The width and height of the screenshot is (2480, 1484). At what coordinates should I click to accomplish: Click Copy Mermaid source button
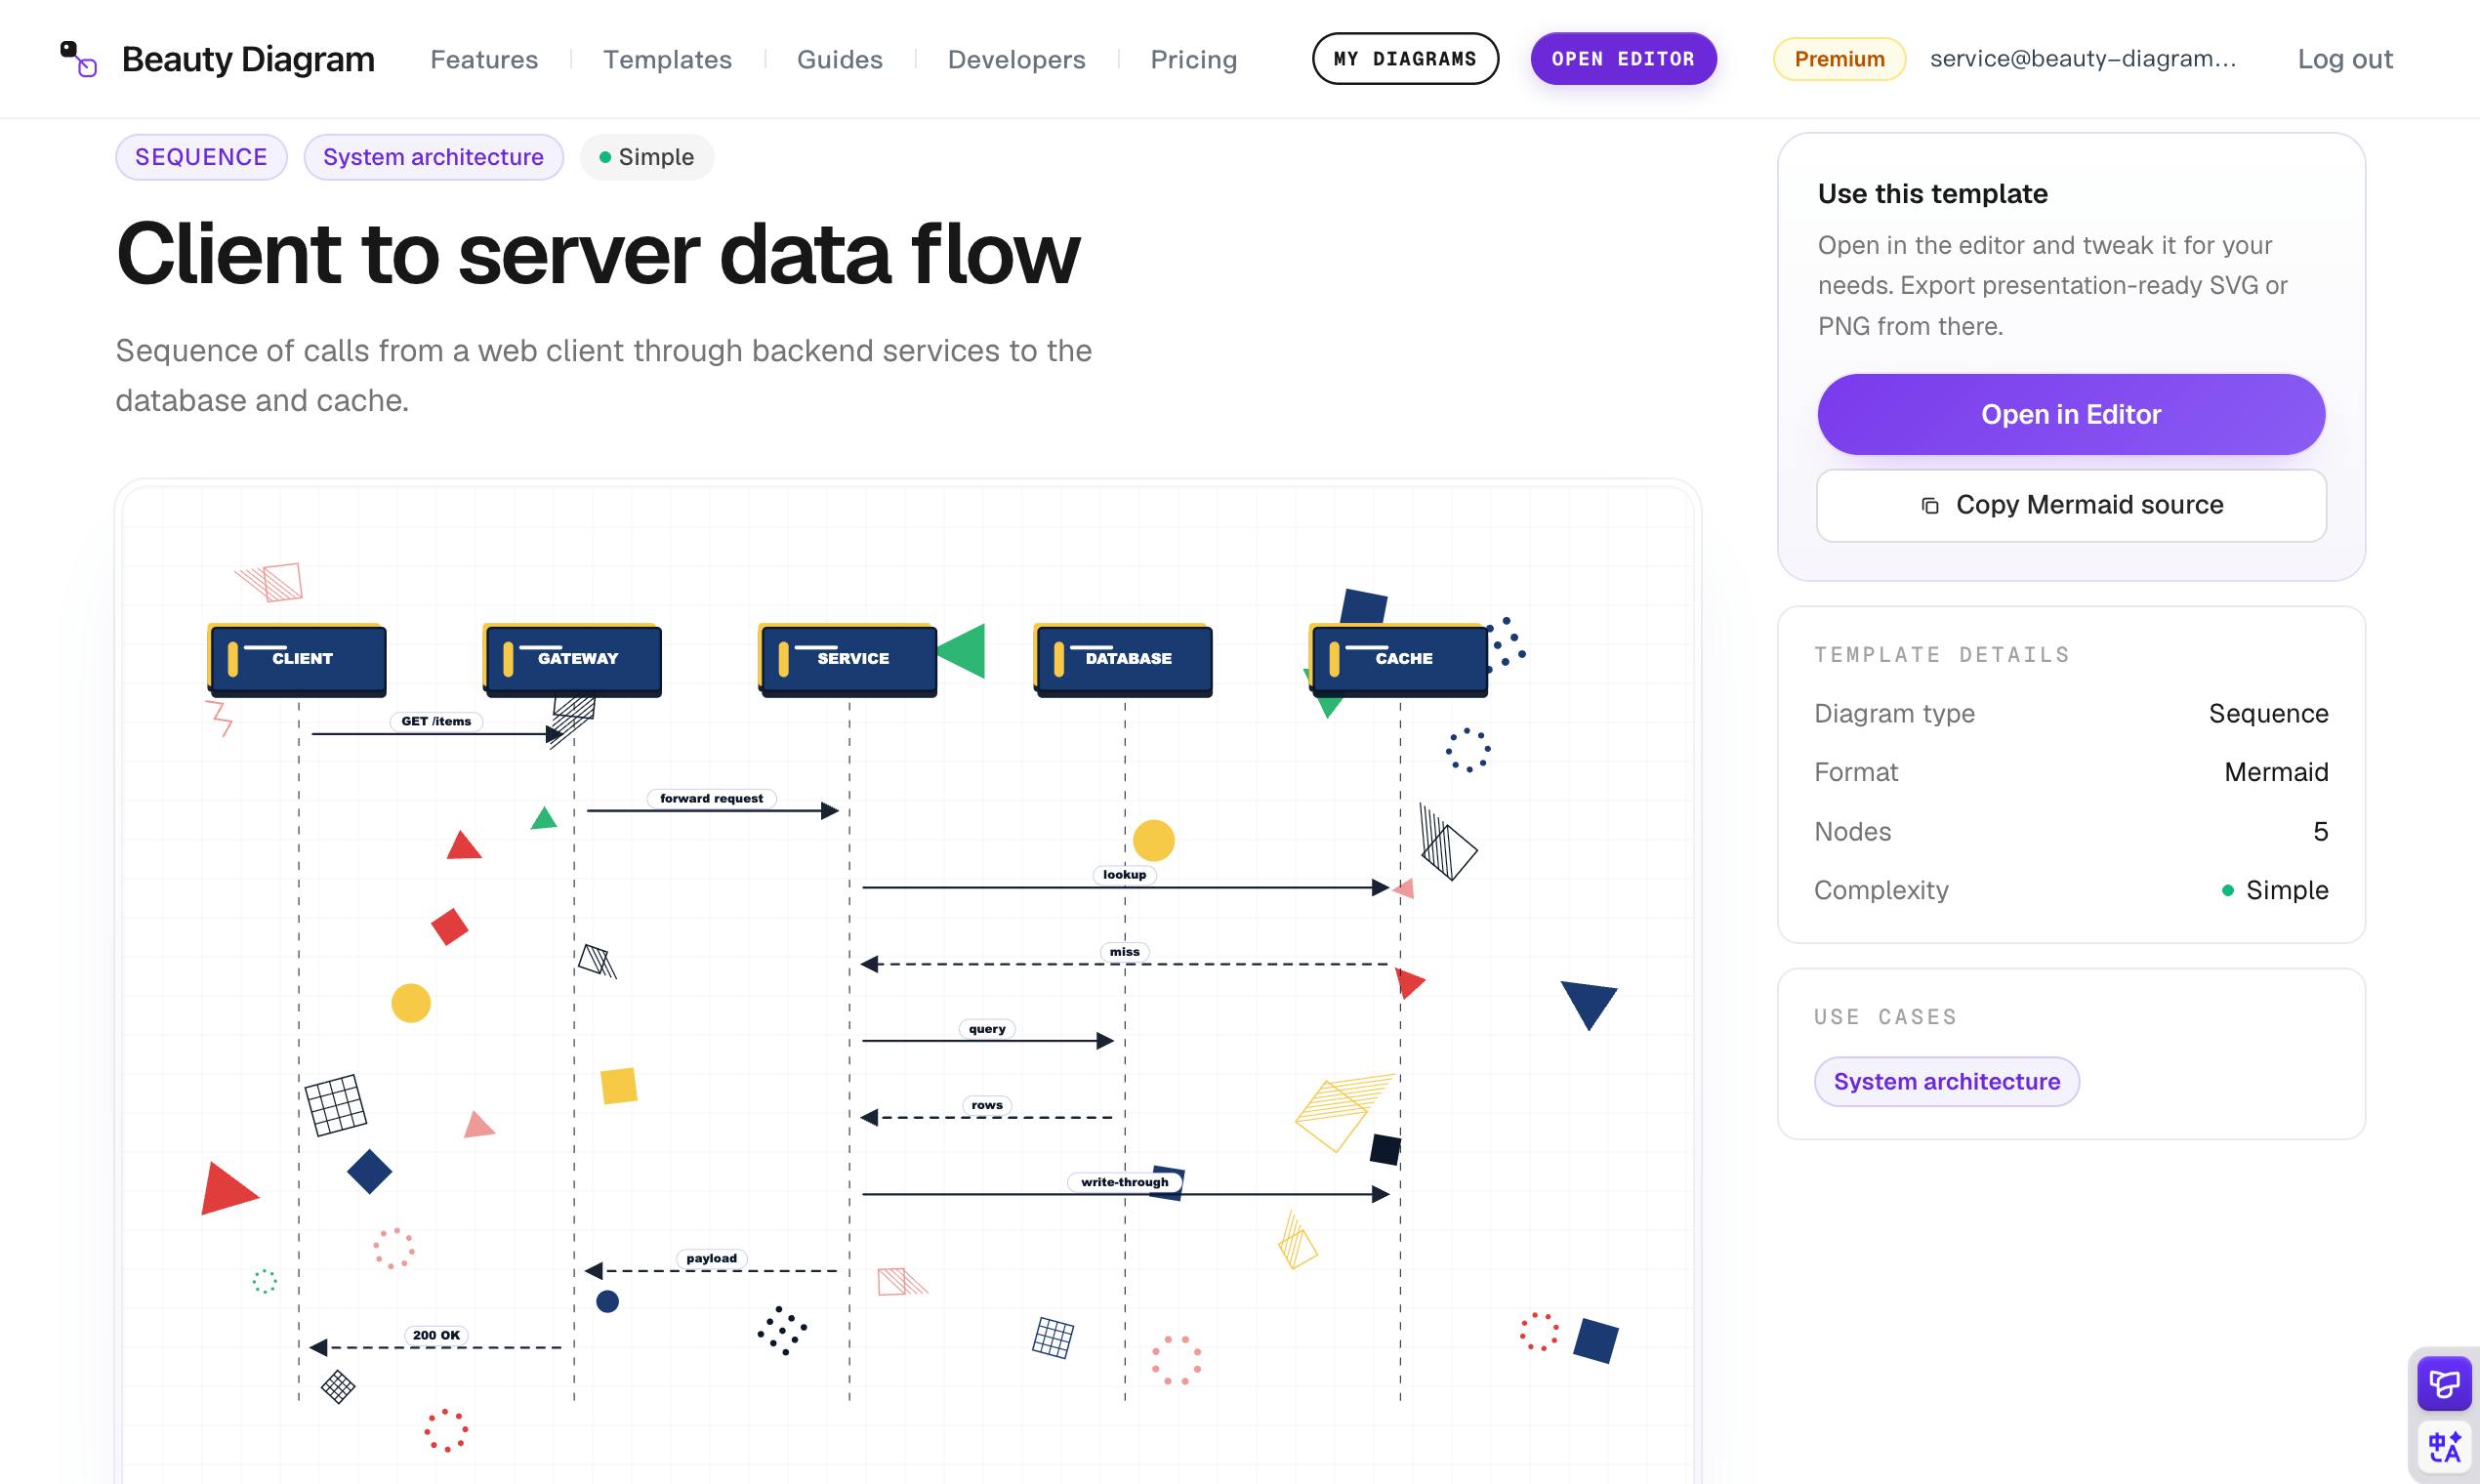point(2071,505)
